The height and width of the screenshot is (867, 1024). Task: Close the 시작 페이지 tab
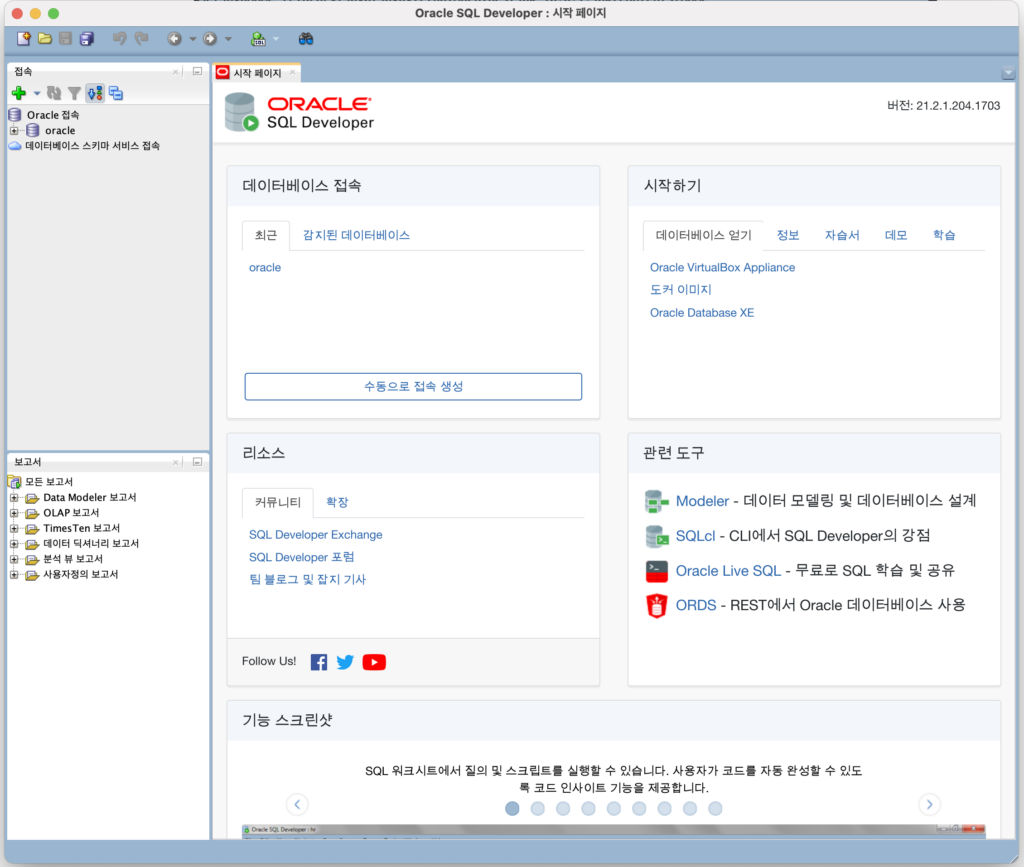pyautogui.click(x=293, y=72)
